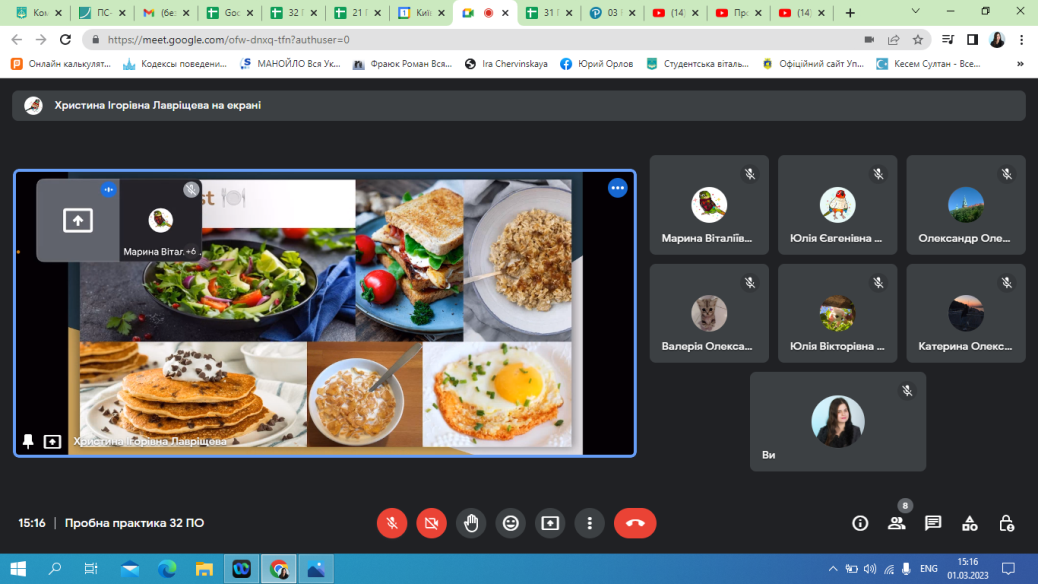Click the present screen button

pos(550,523)
